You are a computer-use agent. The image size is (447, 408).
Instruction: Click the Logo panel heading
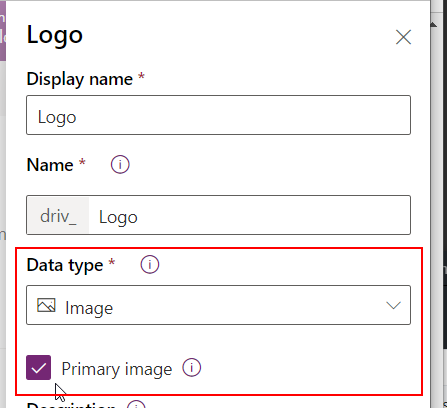55,35
